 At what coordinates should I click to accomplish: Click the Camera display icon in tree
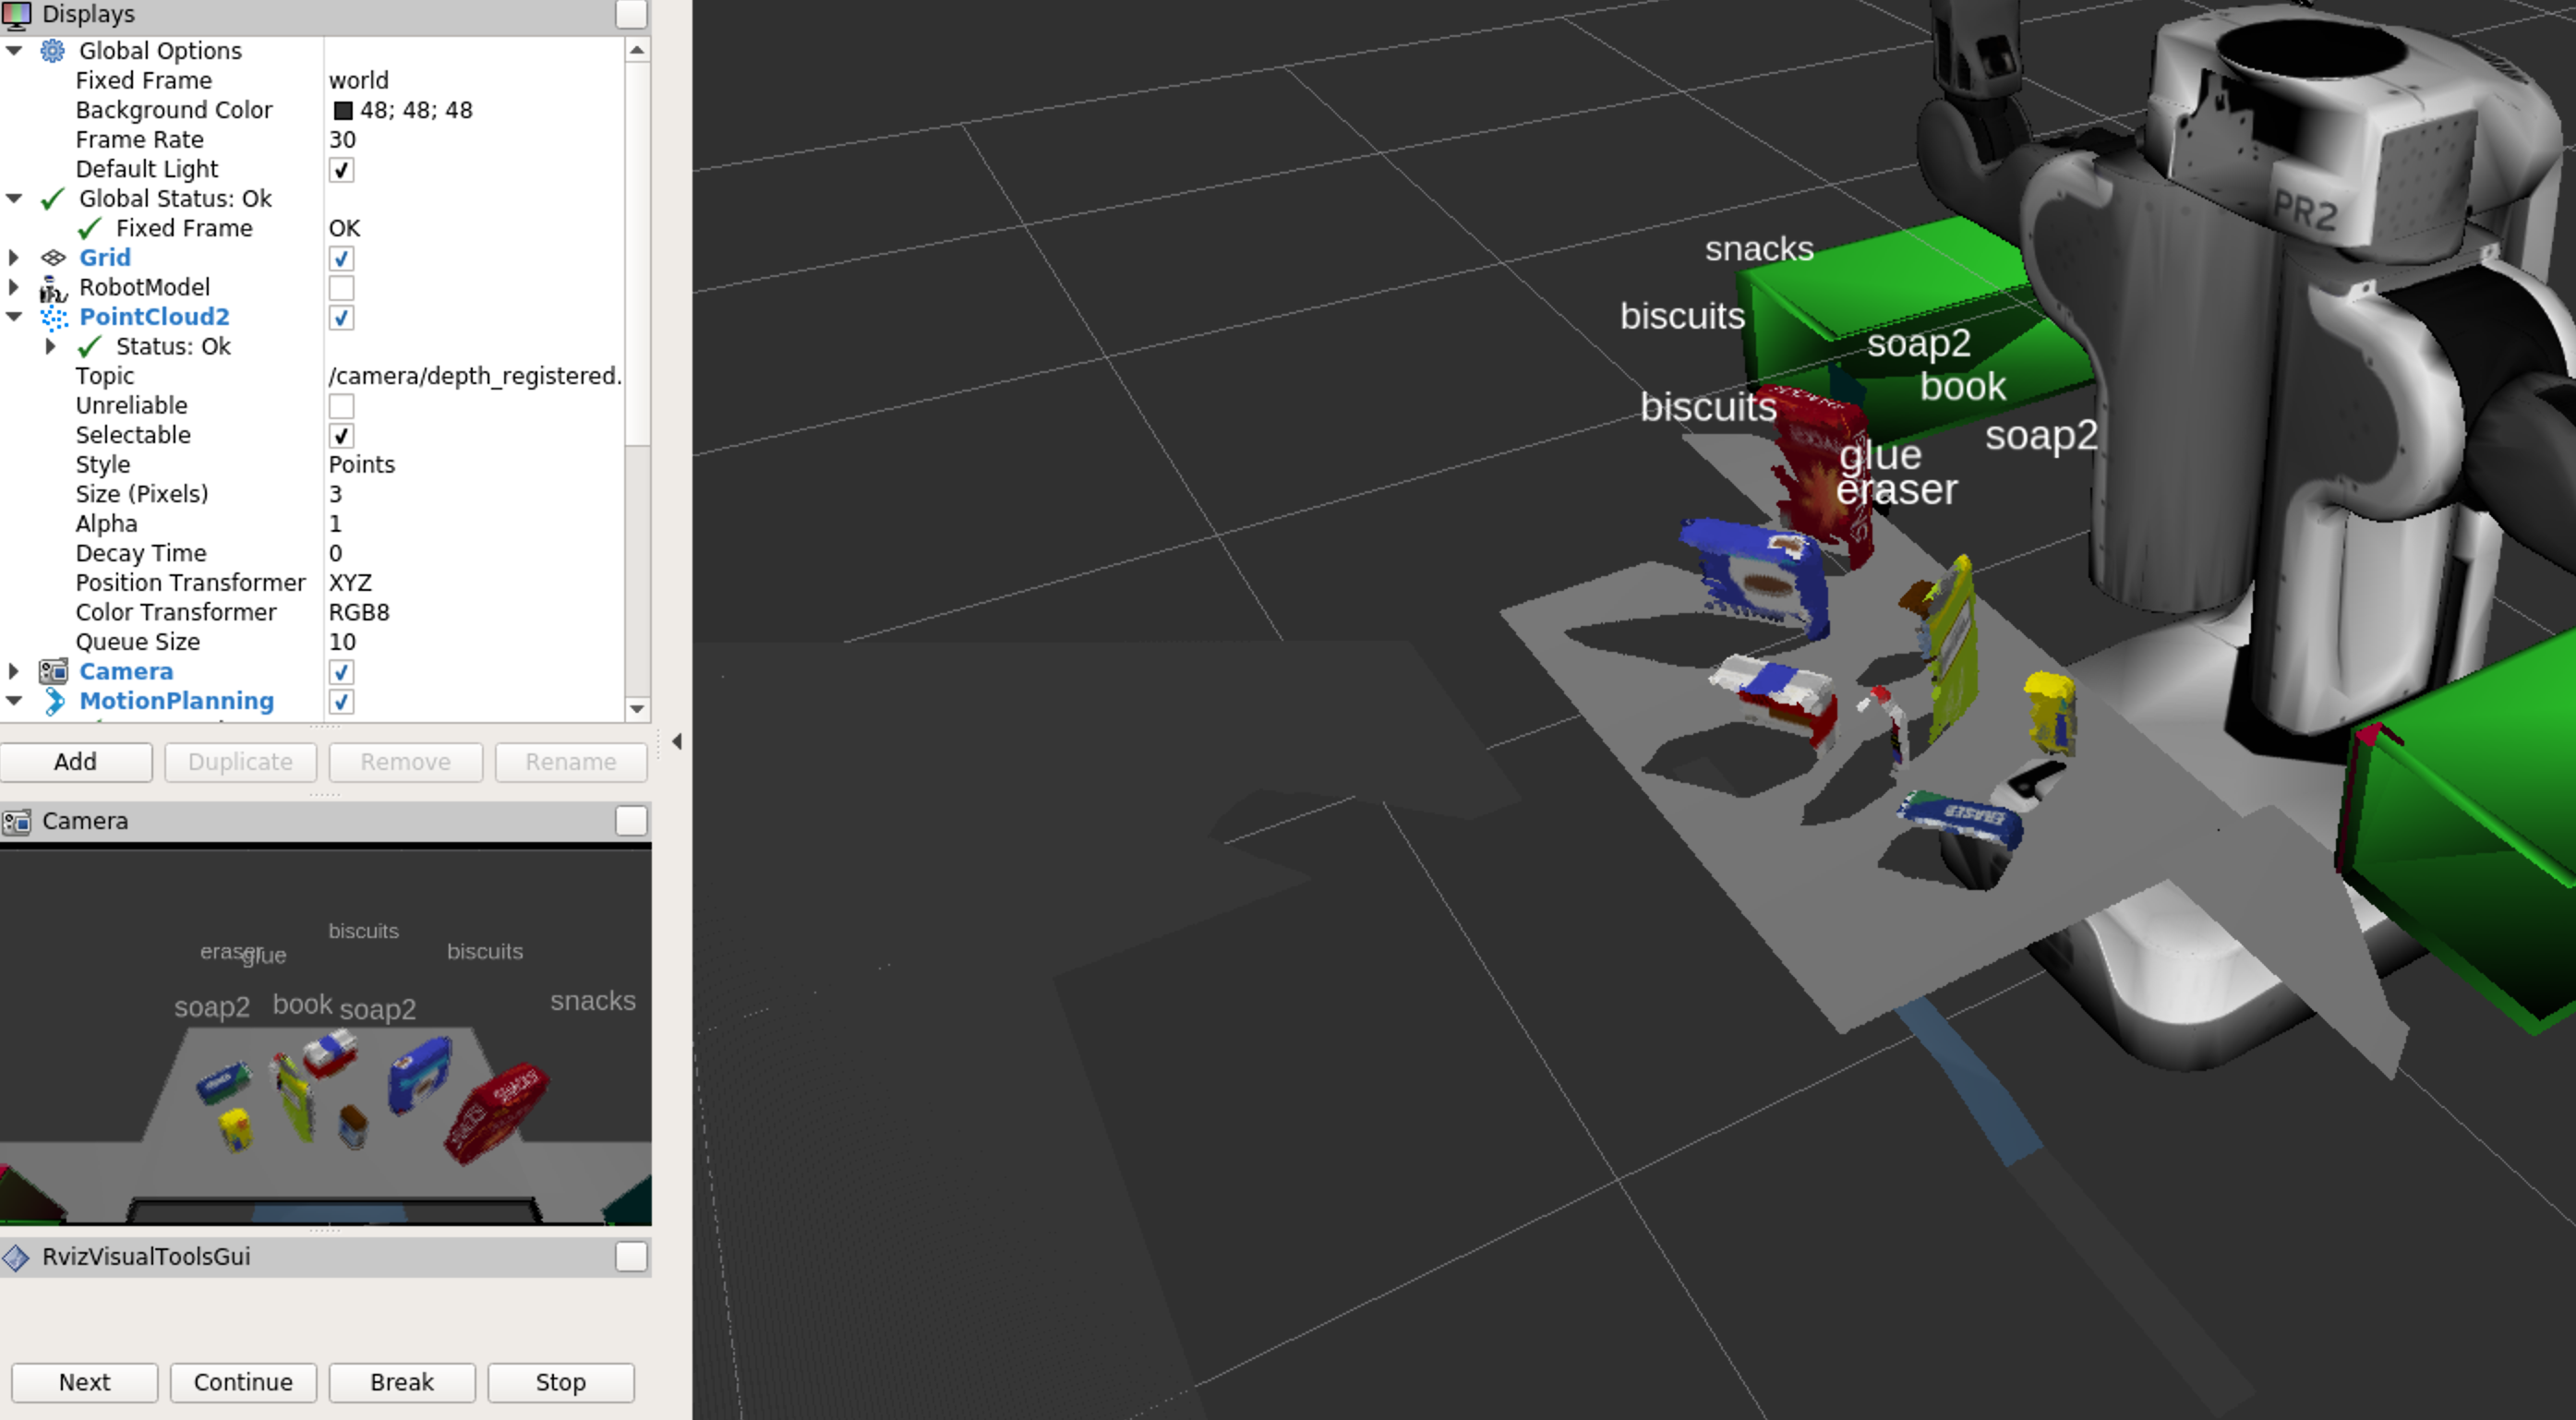pyautogui.click(x=53, y=672)
